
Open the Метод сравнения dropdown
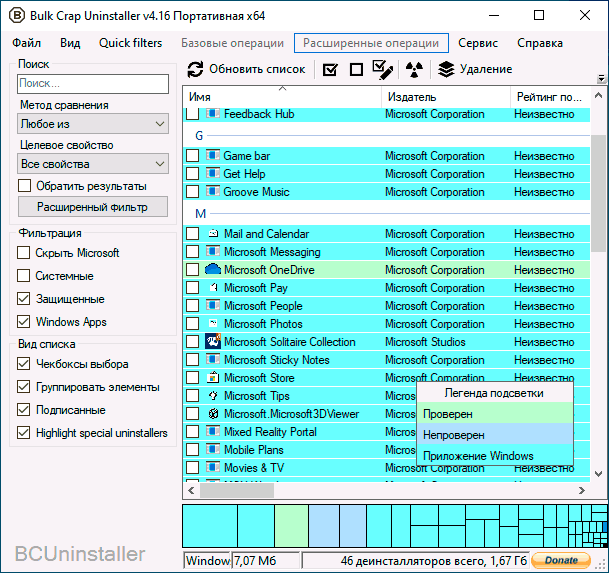tap(93, 124)
